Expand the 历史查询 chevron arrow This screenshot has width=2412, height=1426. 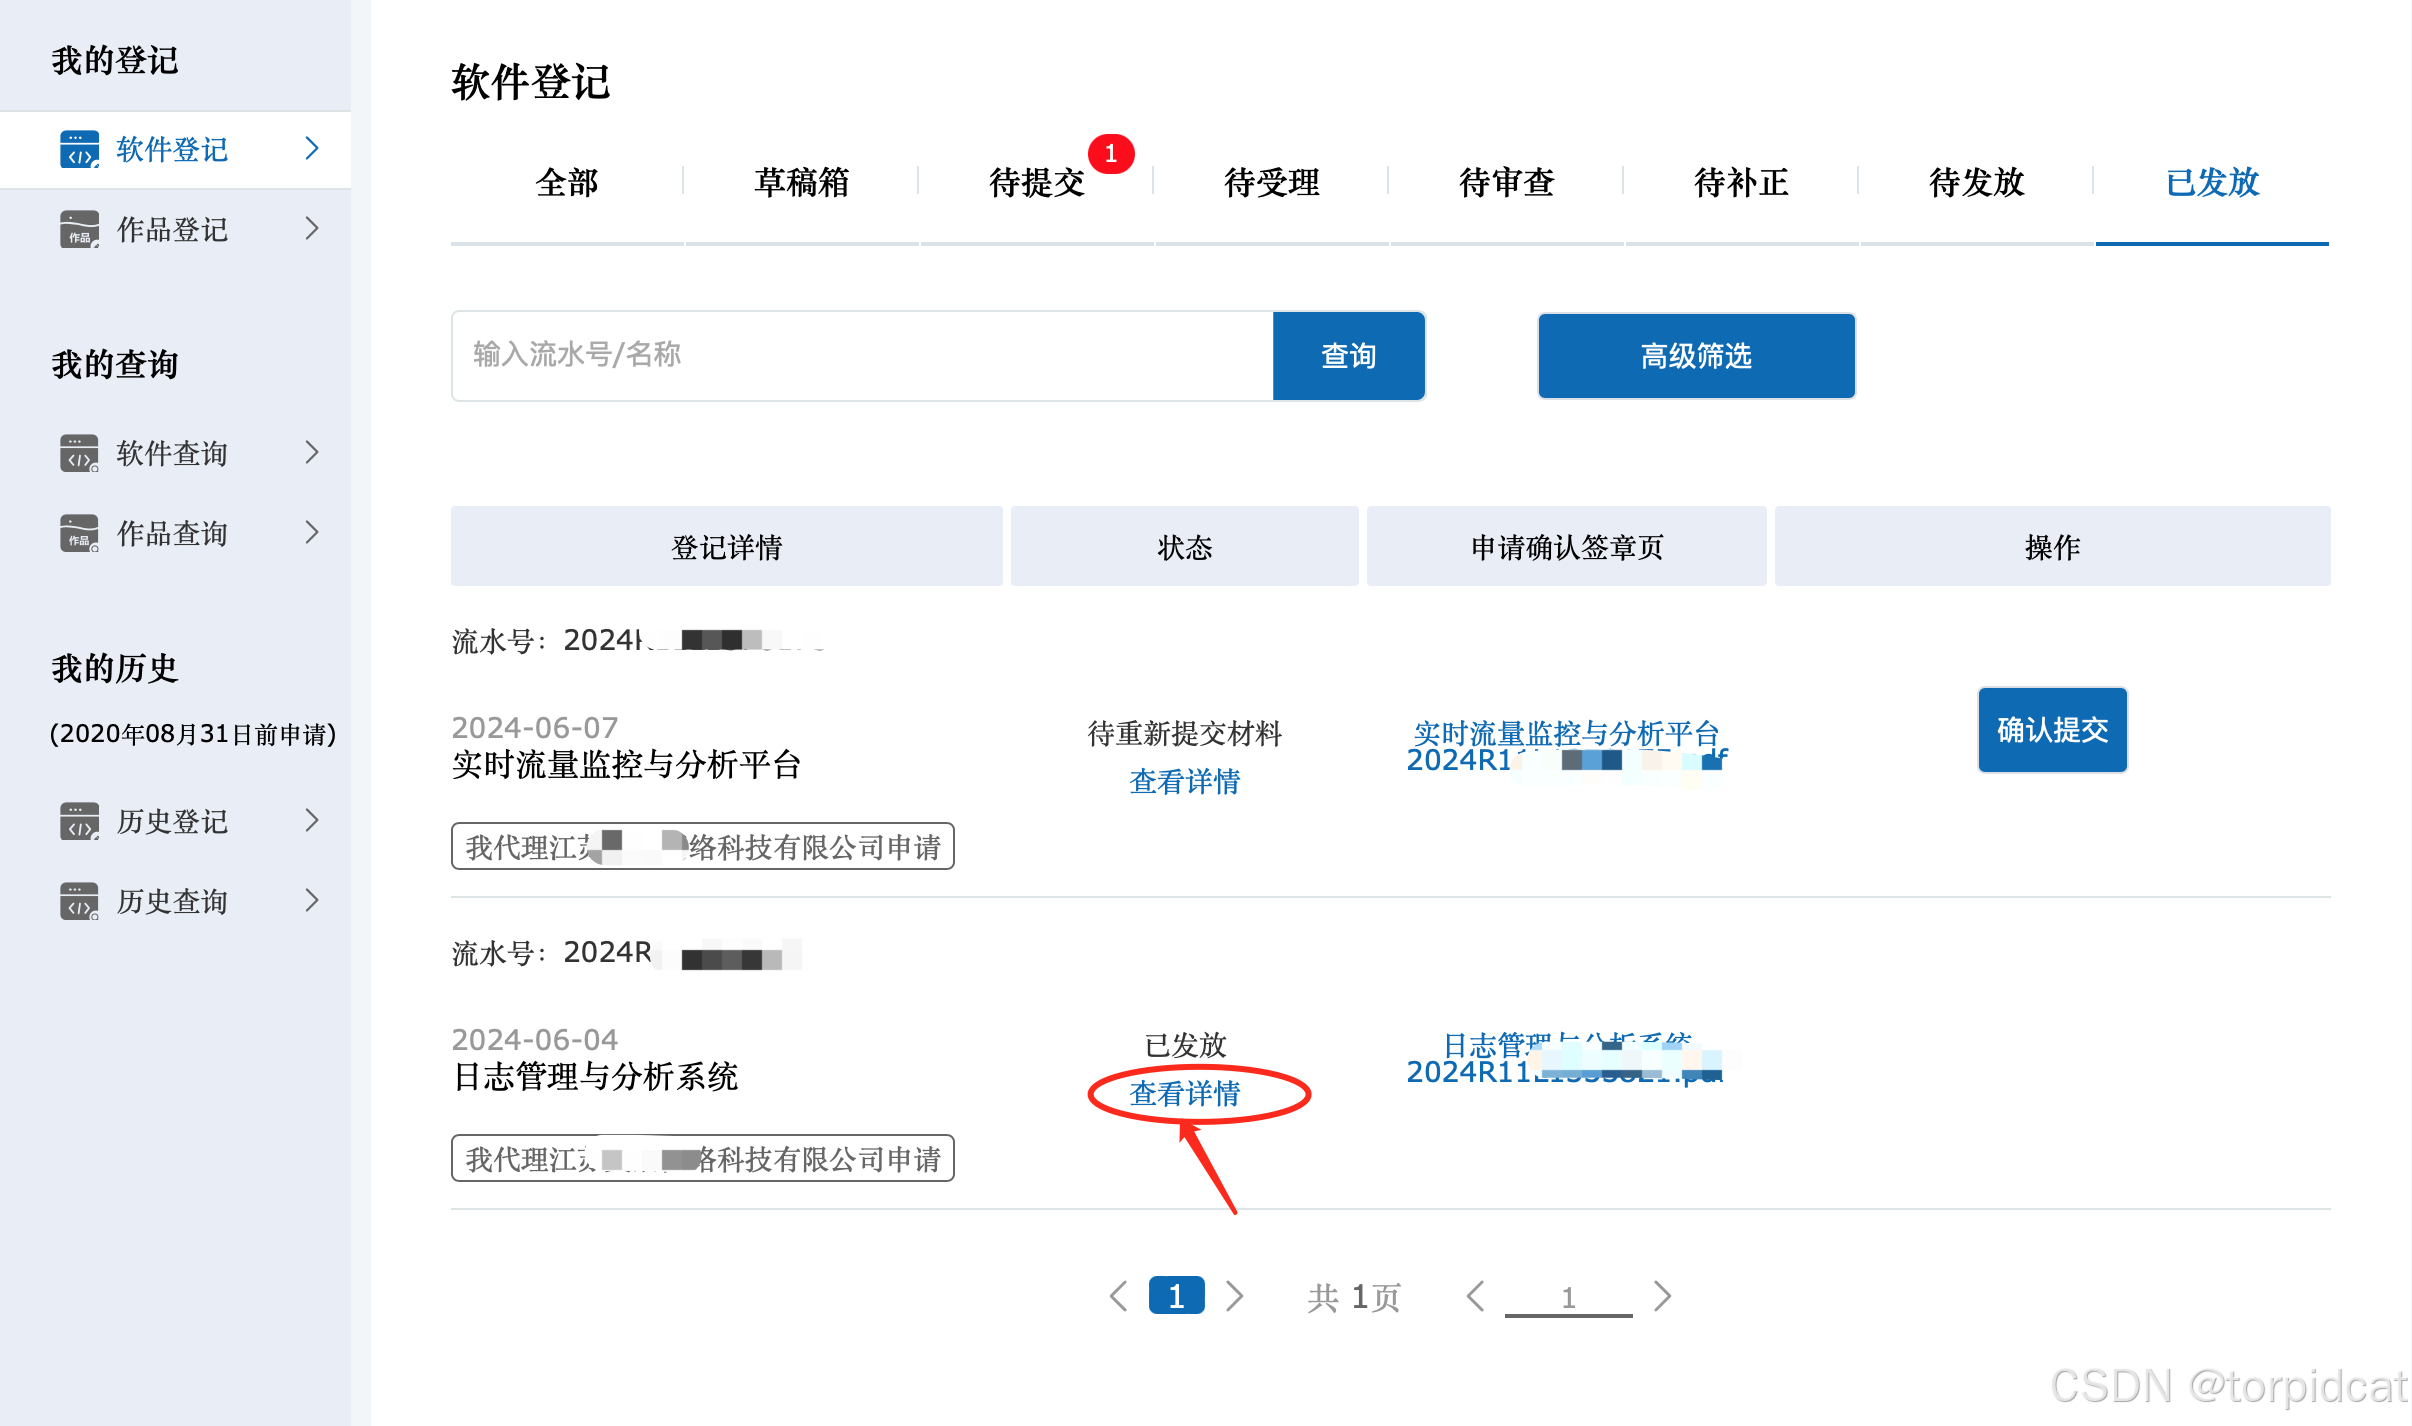click(x=312, y=901)
